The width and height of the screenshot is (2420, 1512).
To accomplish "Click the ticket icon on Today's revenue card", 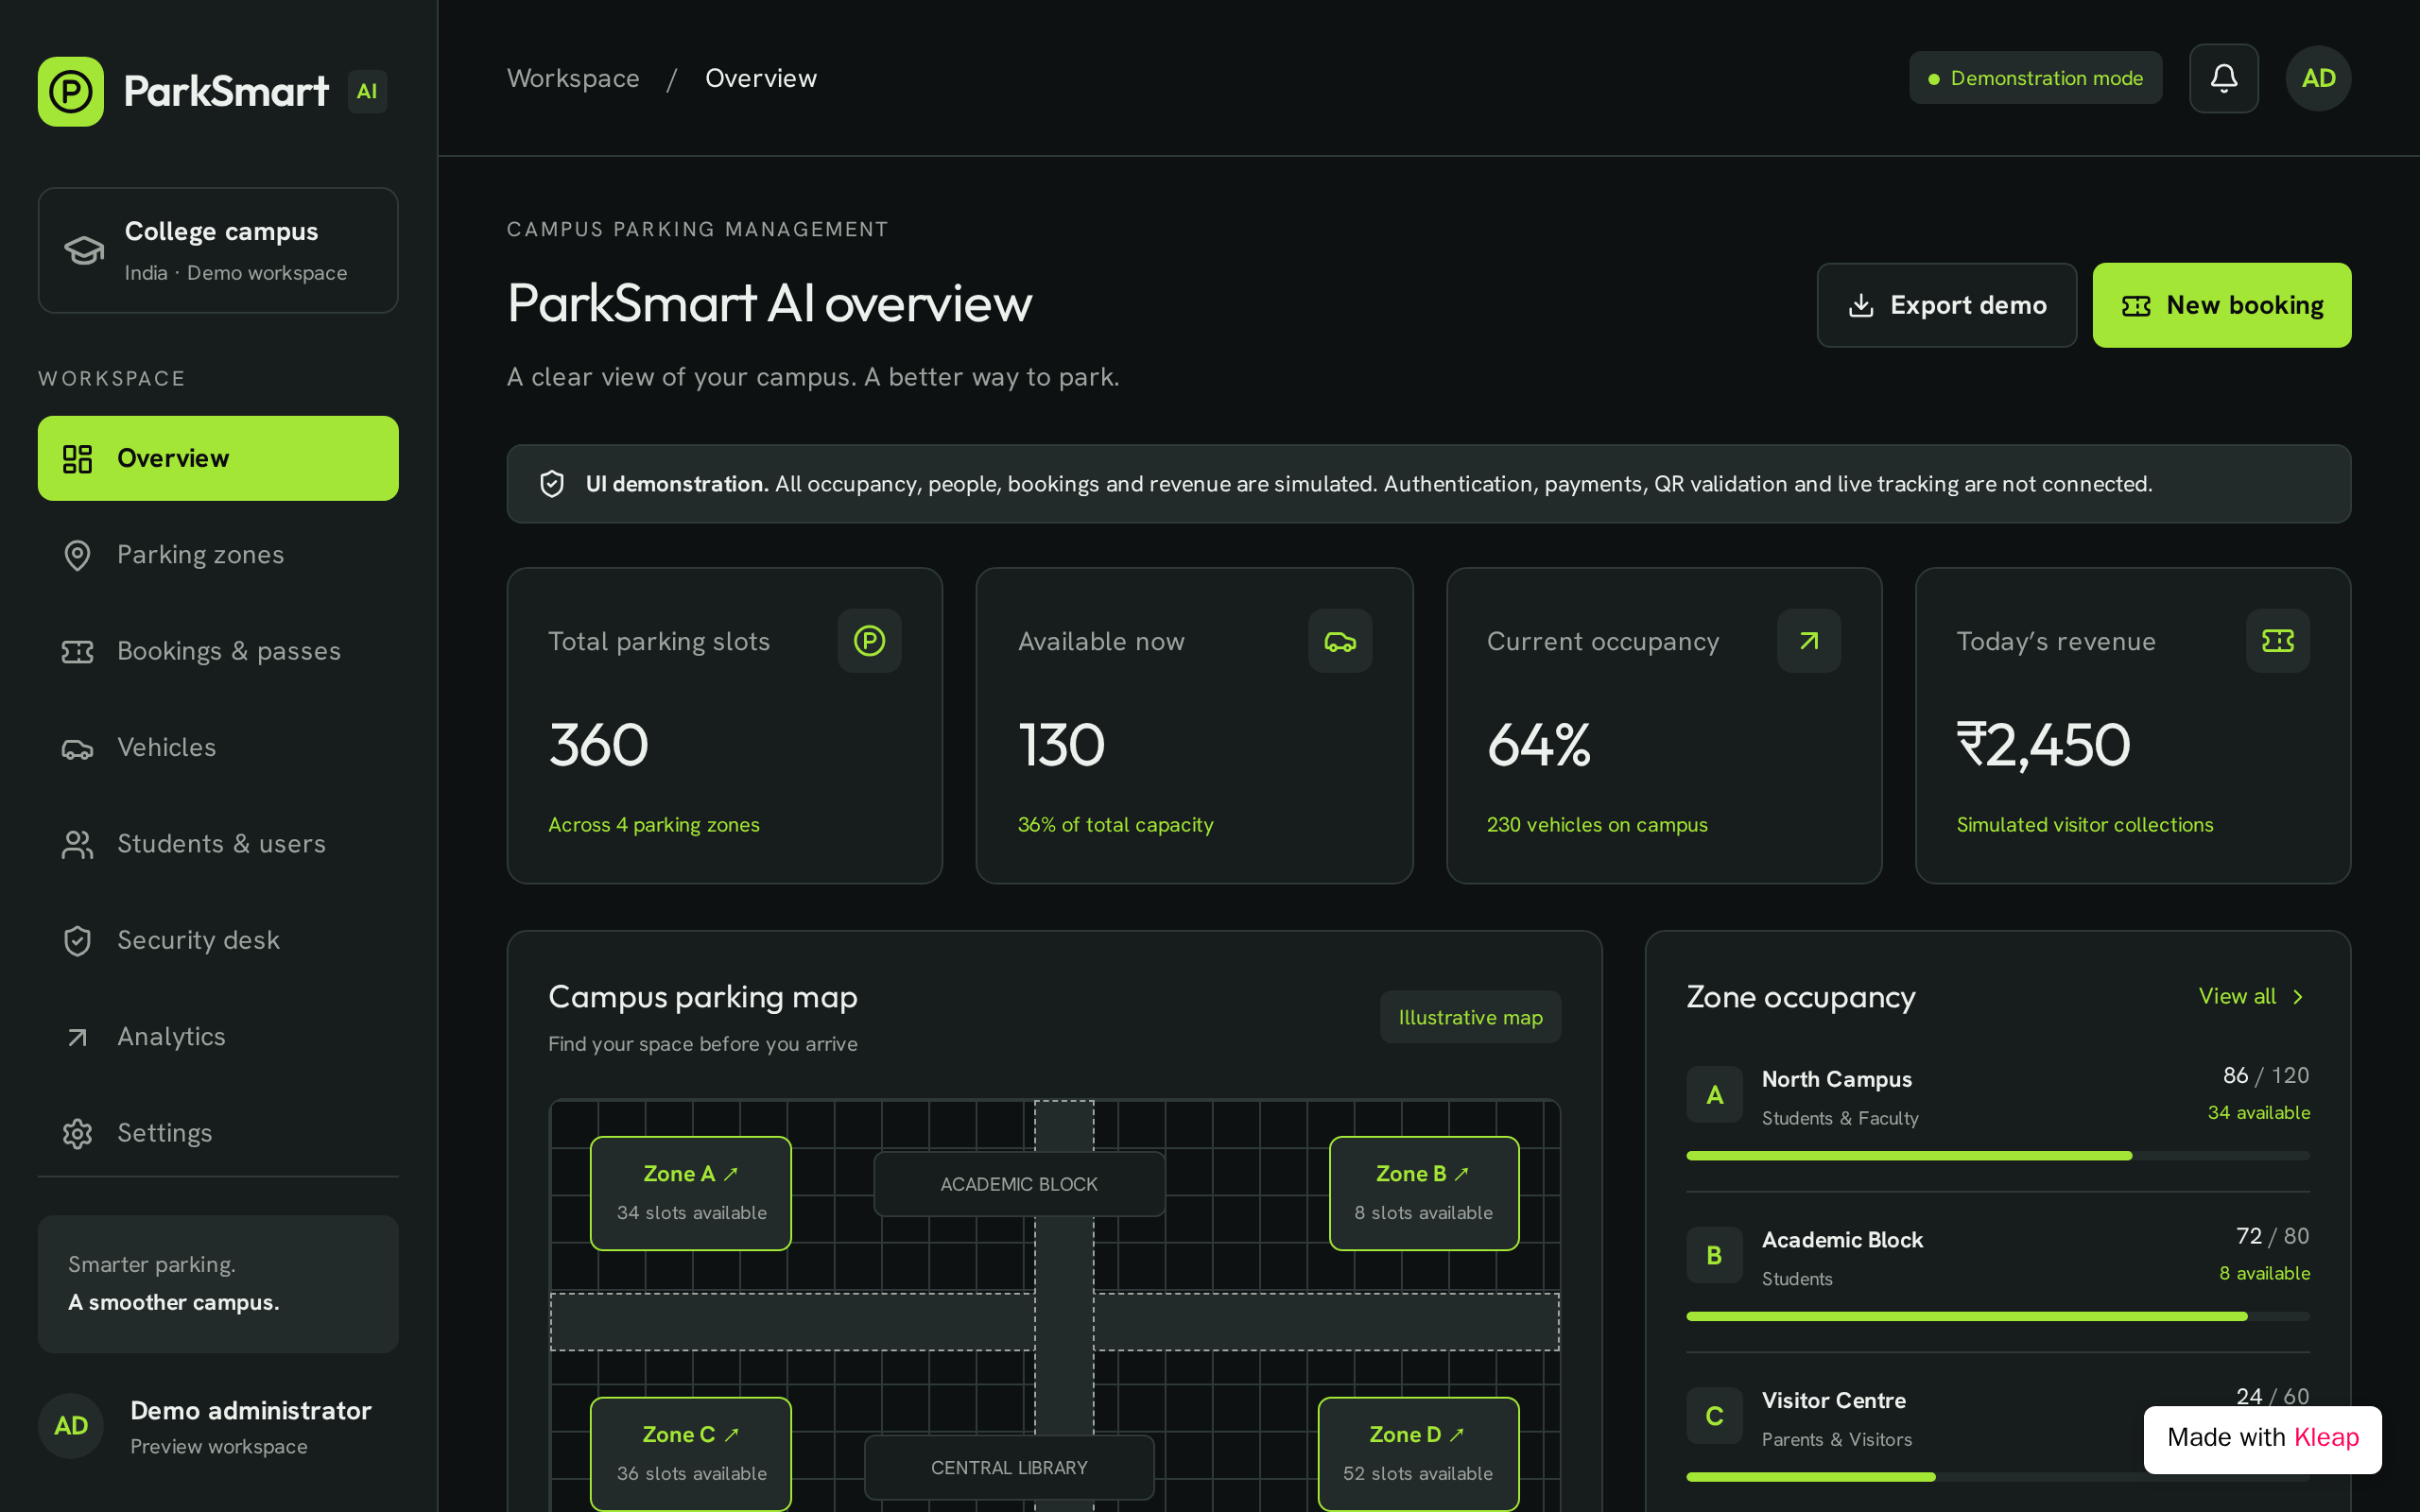I will pos(2278,641).
